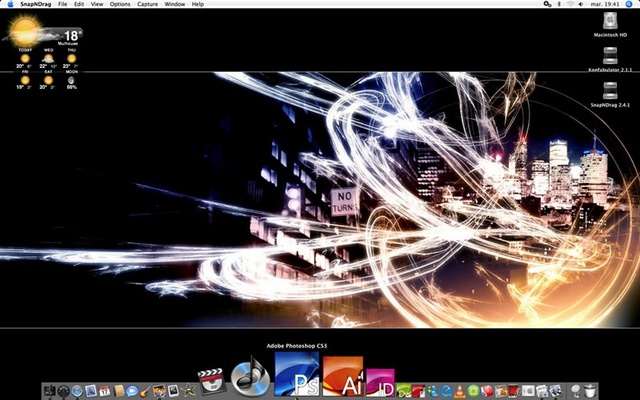Click the Bluetooth status icon
The width and height of the screenshot is (640, 400).
click(x=559, y=4)
